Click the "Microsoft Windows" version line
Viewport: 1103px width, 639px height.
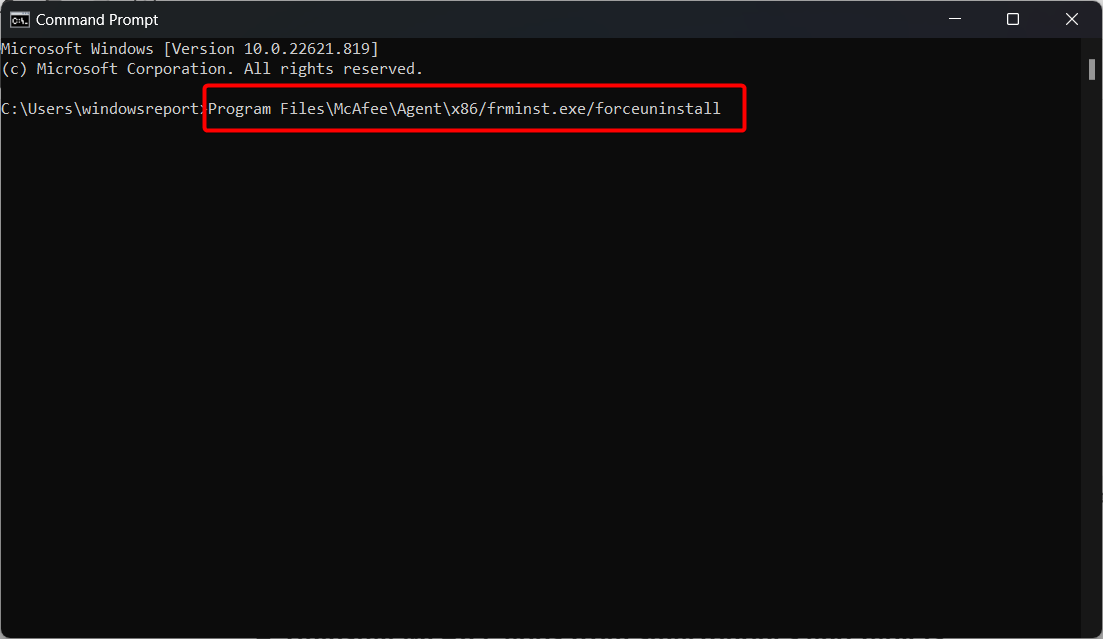click(190, 49)
